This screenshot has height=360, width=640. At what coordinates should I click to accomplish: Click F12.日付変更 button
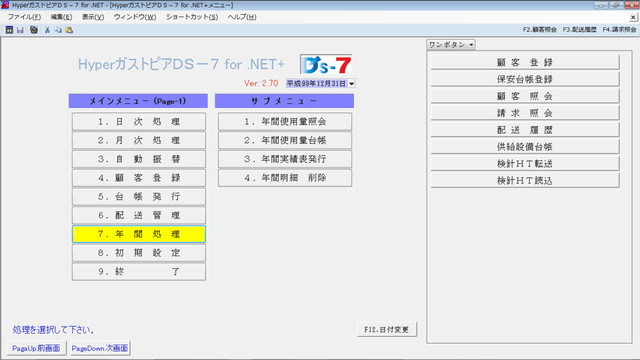pos(387,329)
